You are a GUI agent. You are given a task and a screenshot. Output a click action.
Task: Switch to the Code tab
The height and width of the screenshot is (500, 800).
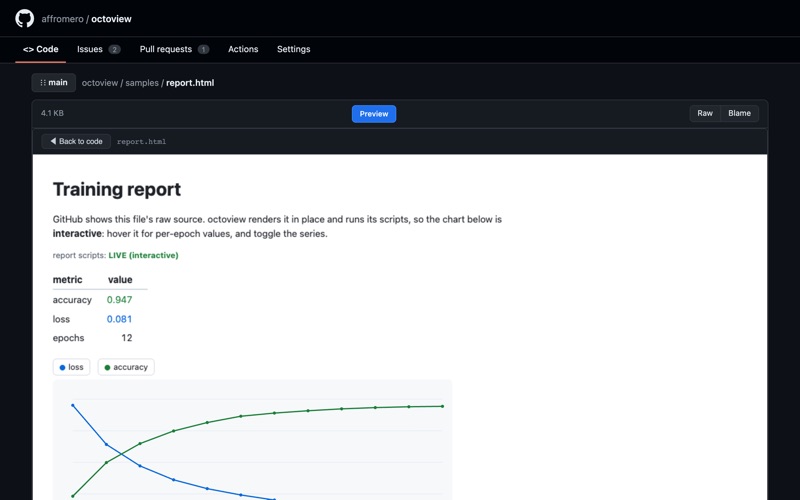tap(40, 49)
